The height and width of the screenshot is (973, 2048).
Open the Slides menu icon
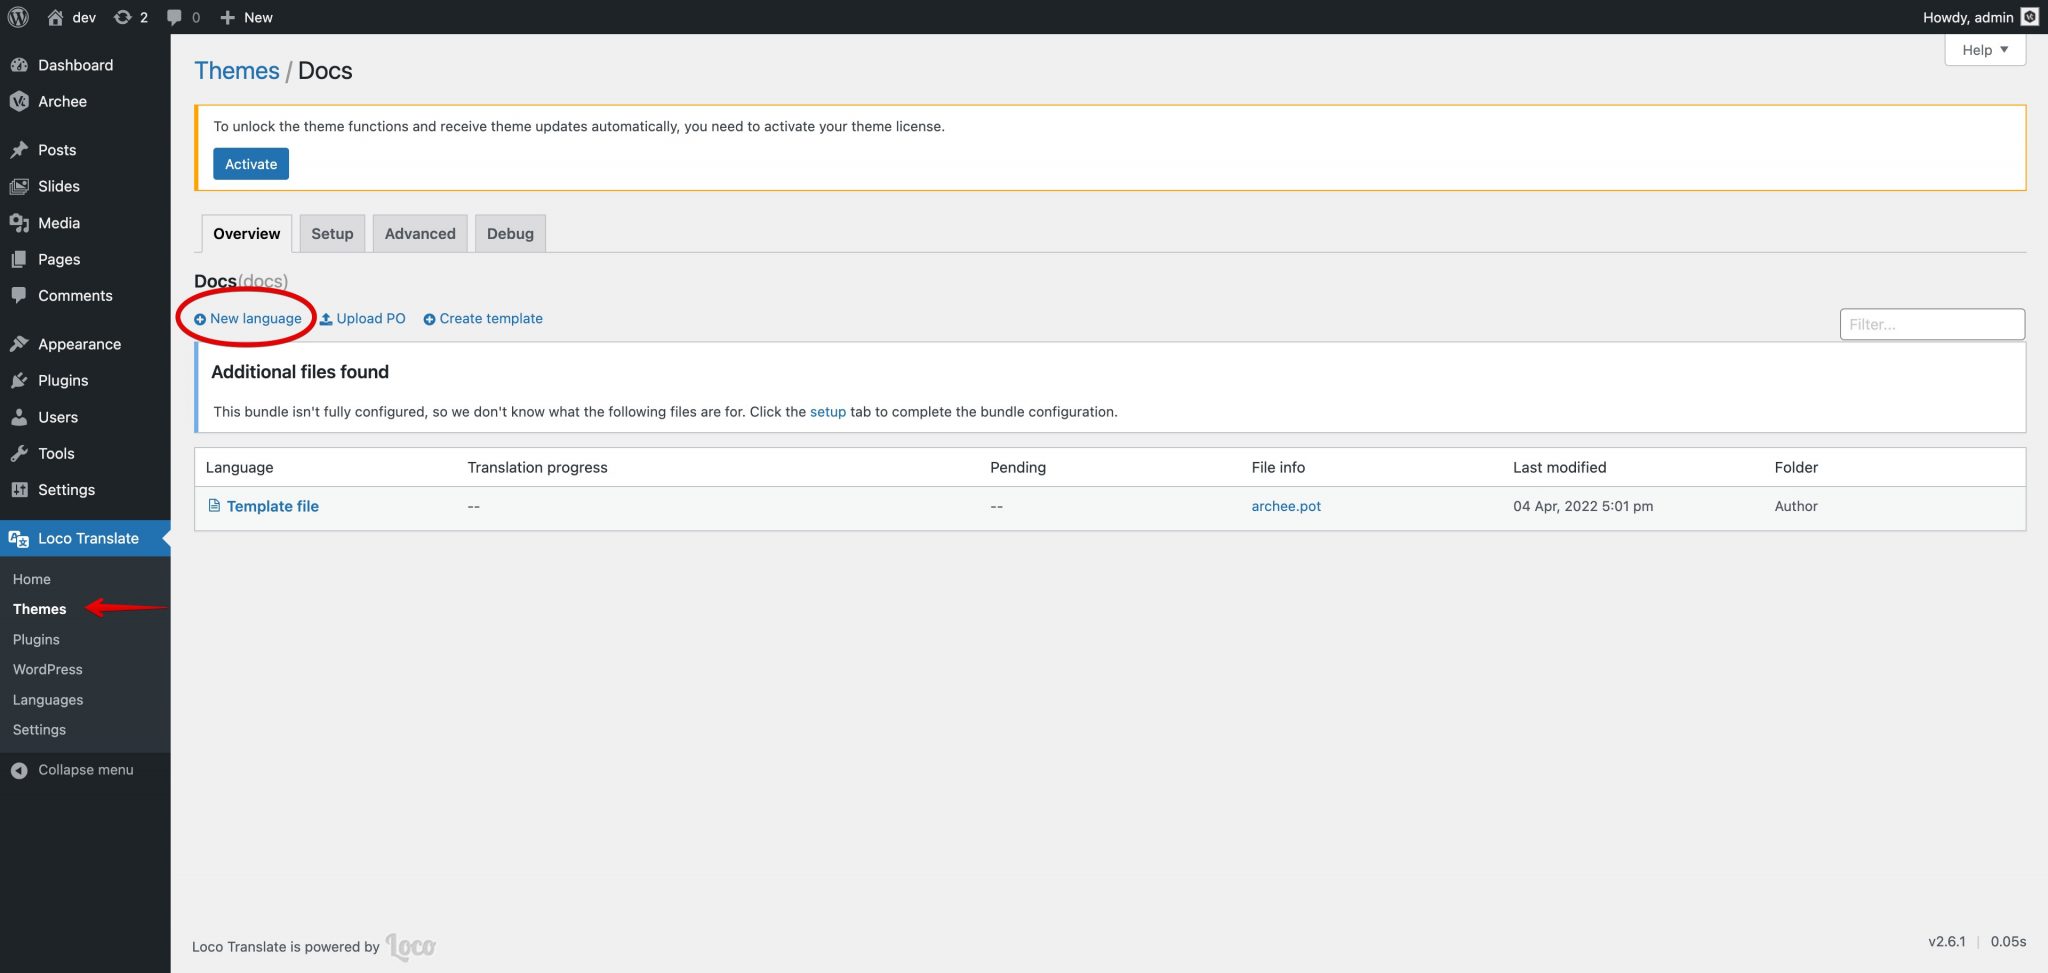point(19,186)
